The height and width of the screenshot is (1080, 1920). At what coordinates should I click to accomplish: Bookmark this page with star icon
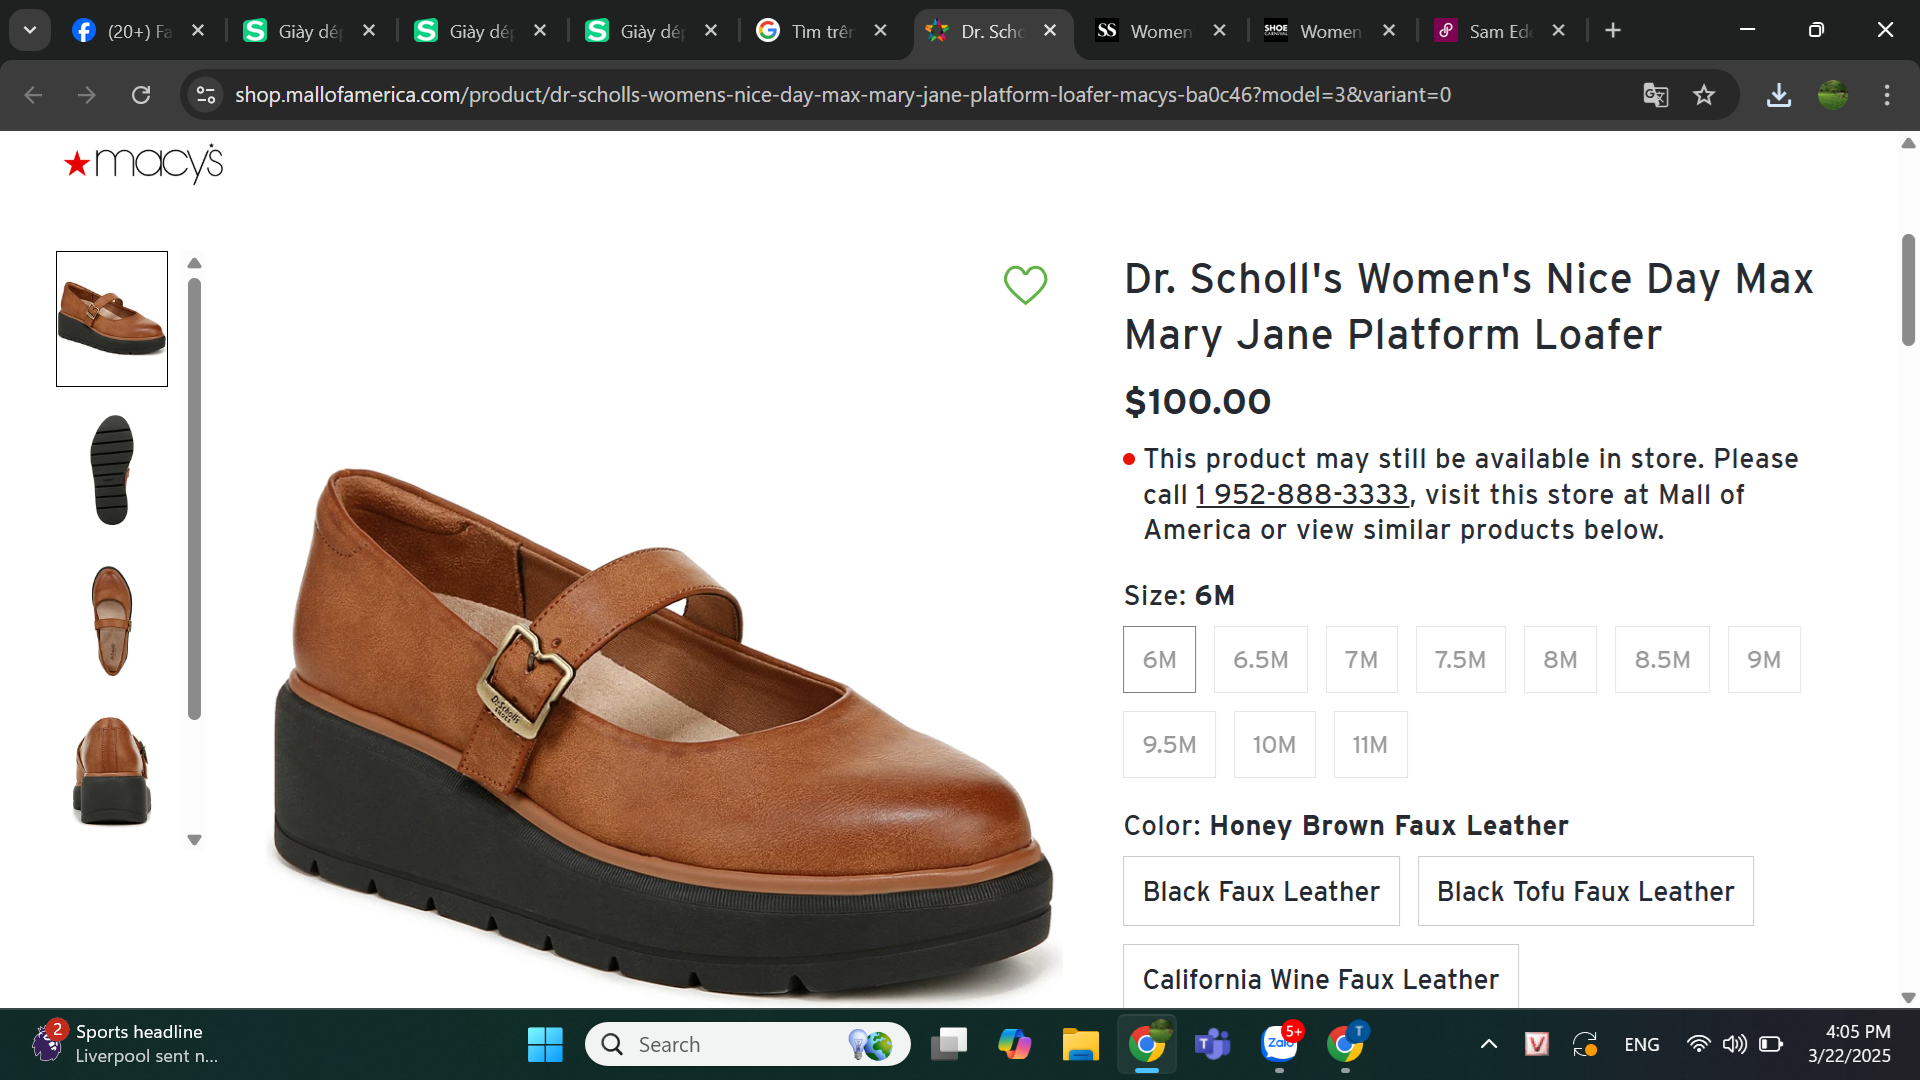click(x=1704, y=95)
